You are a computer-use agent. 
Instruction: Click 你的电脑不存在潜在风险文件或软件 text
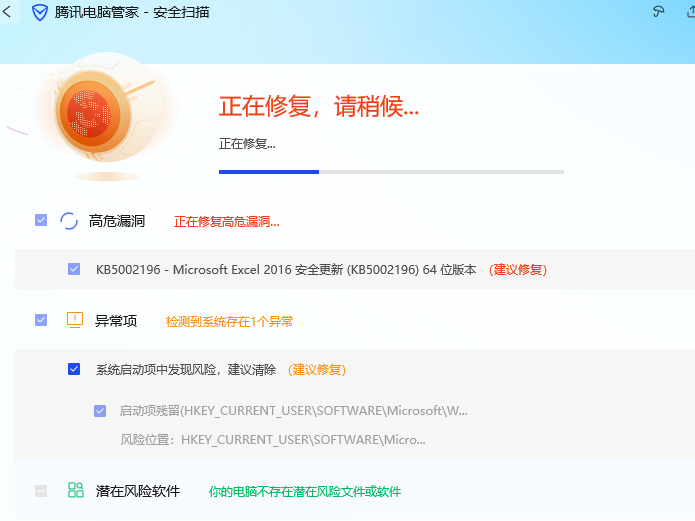coord(305,492)
